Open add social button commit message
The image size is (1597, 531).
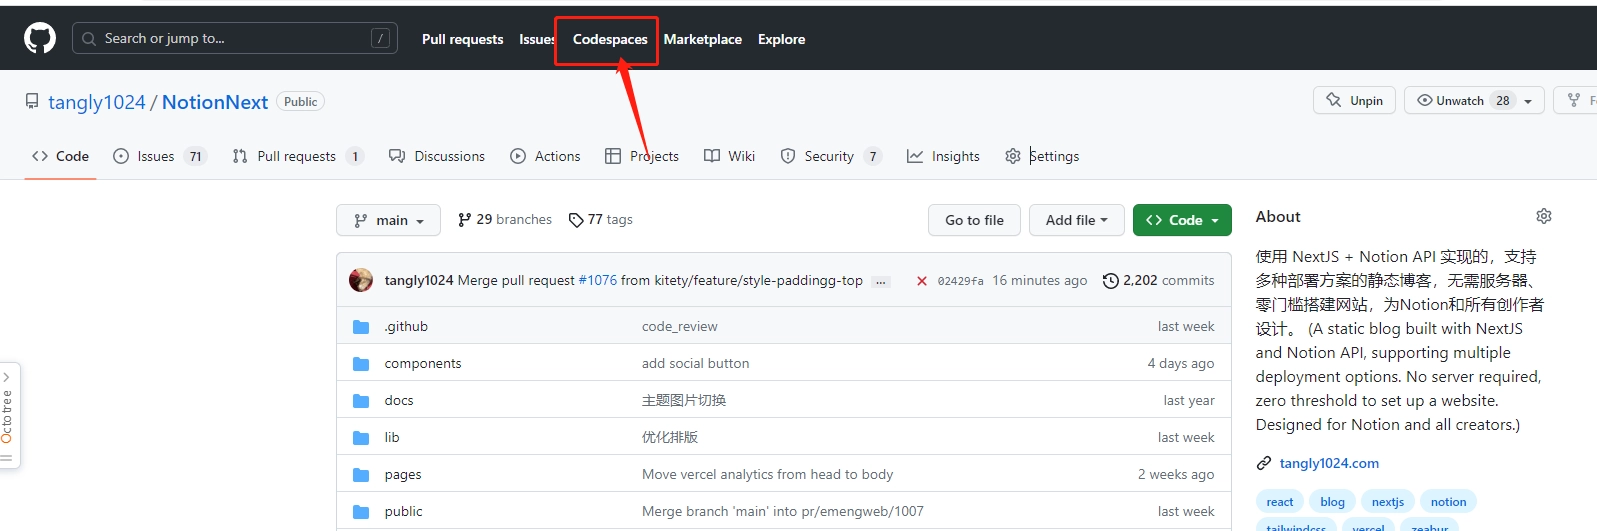[x=696, y=363]
